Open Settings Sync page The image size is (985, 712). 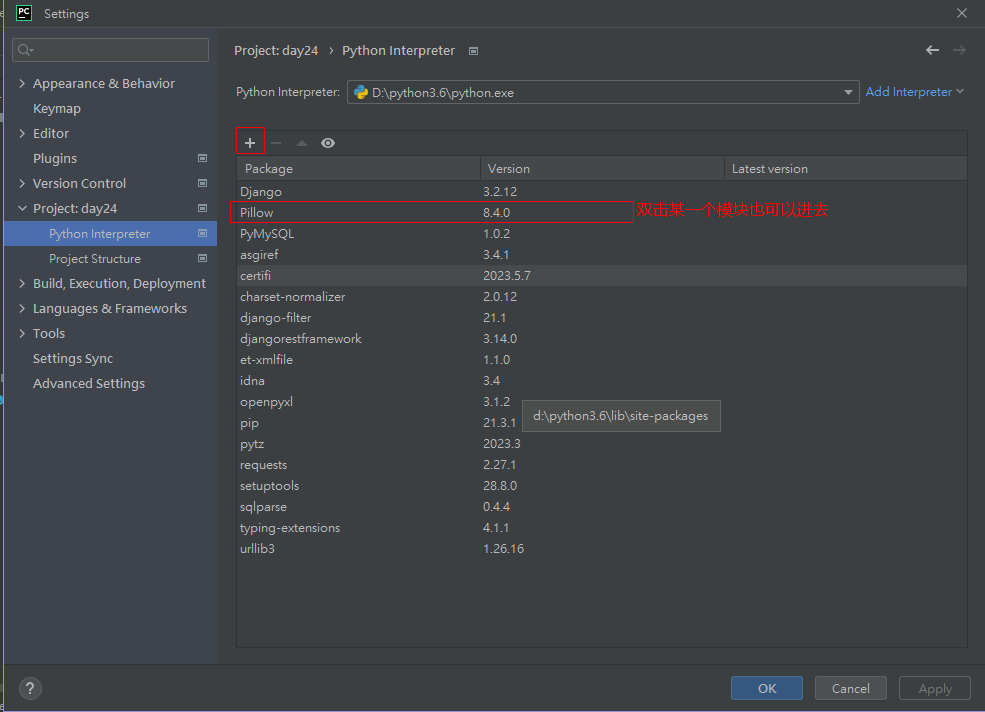[73, 358]
